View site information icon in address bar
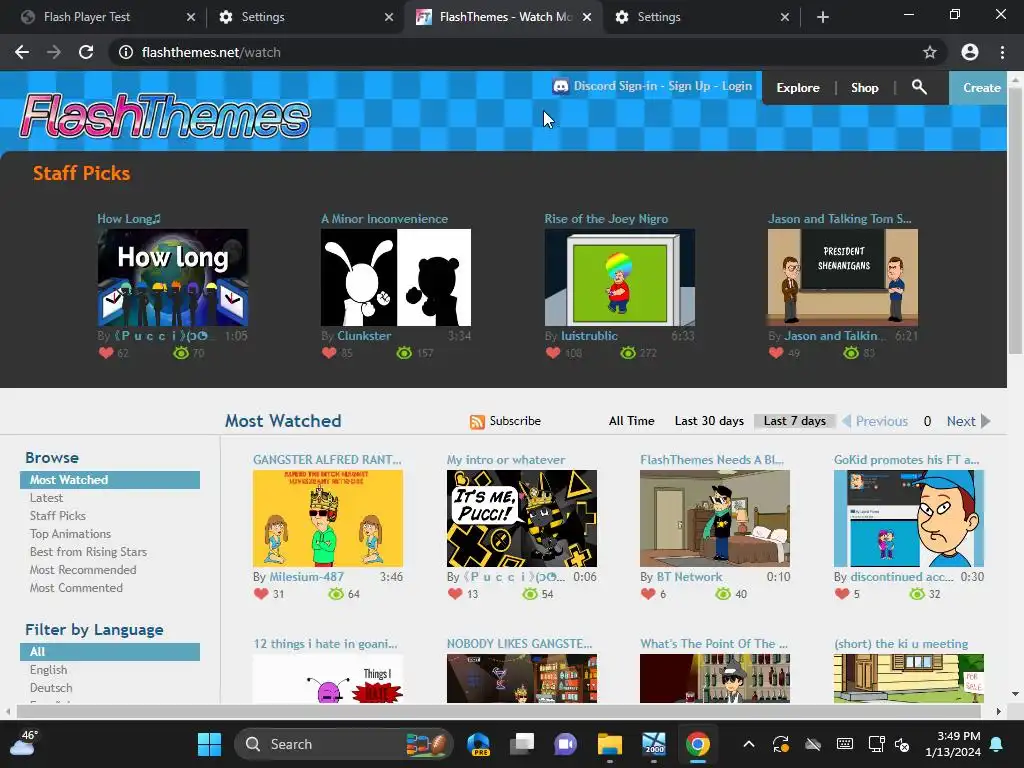 125,52
